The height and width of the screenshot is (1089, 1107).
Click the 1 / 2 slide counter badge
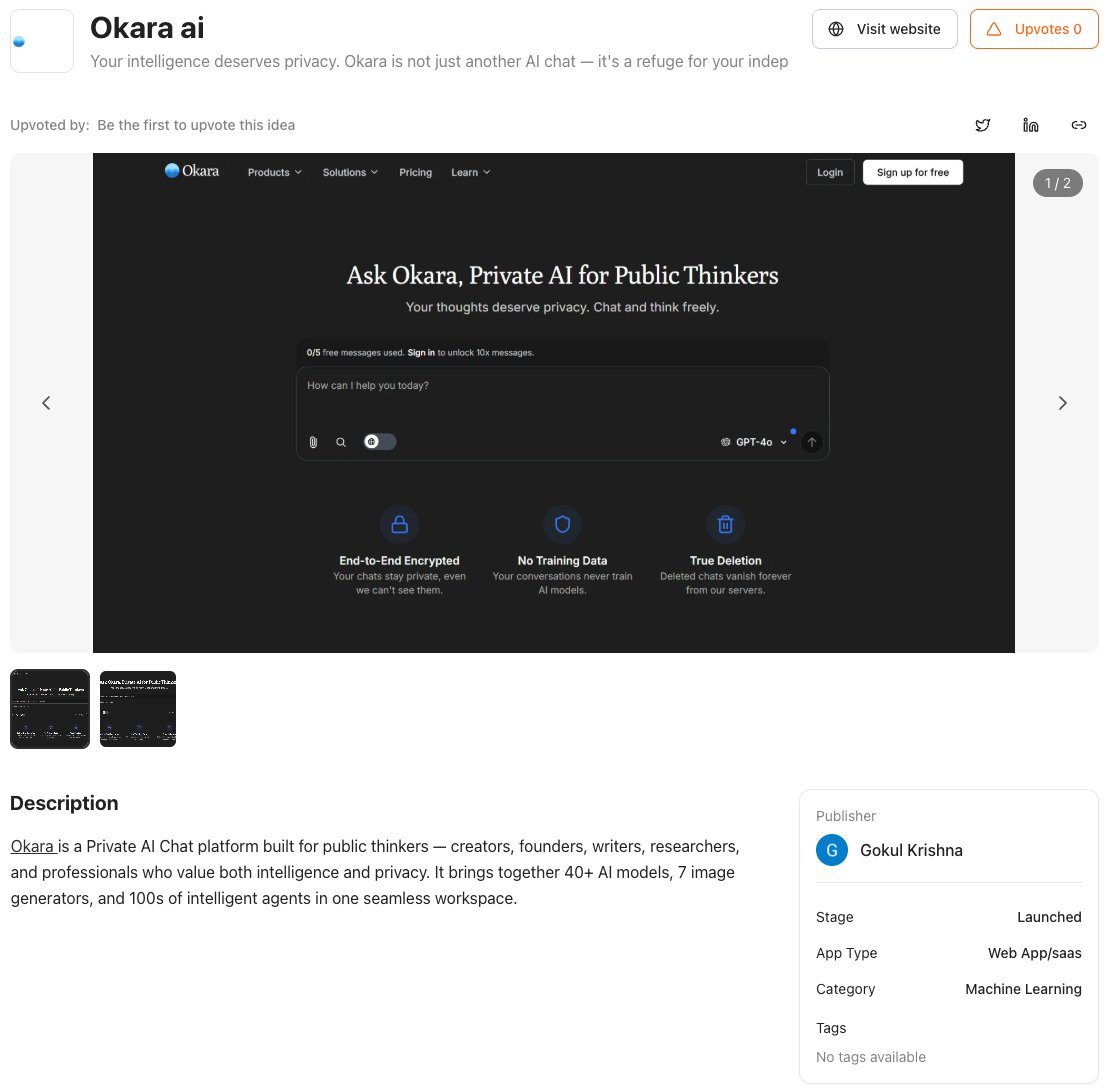[1058, 183]
